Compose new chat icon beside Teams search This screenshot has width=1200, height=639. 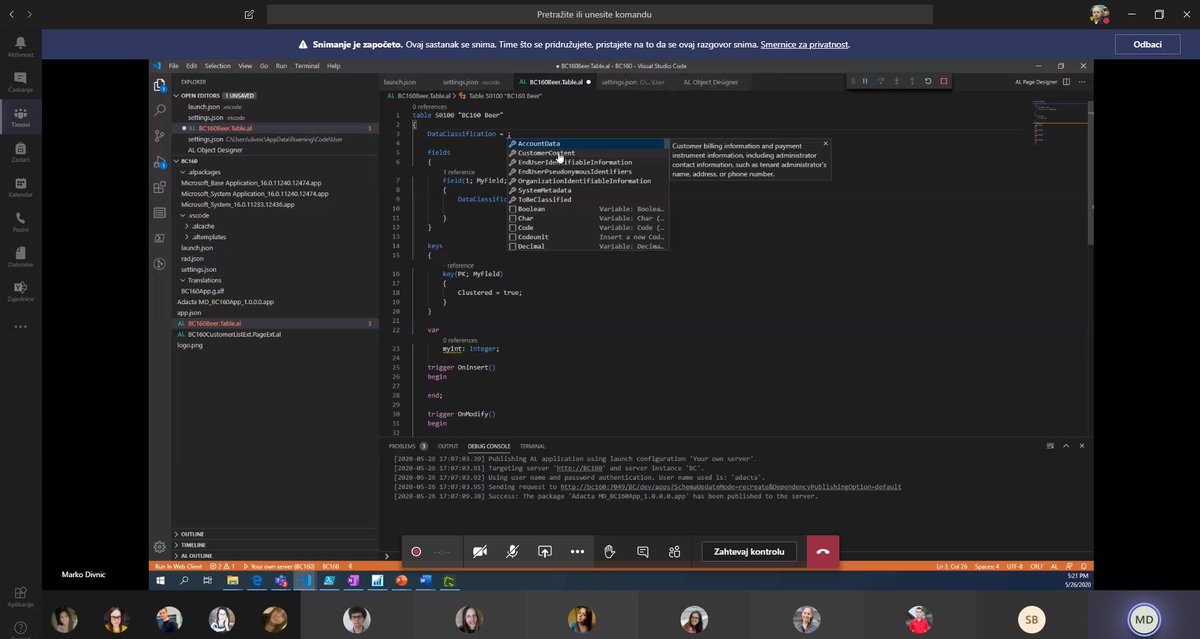(248, 15)
